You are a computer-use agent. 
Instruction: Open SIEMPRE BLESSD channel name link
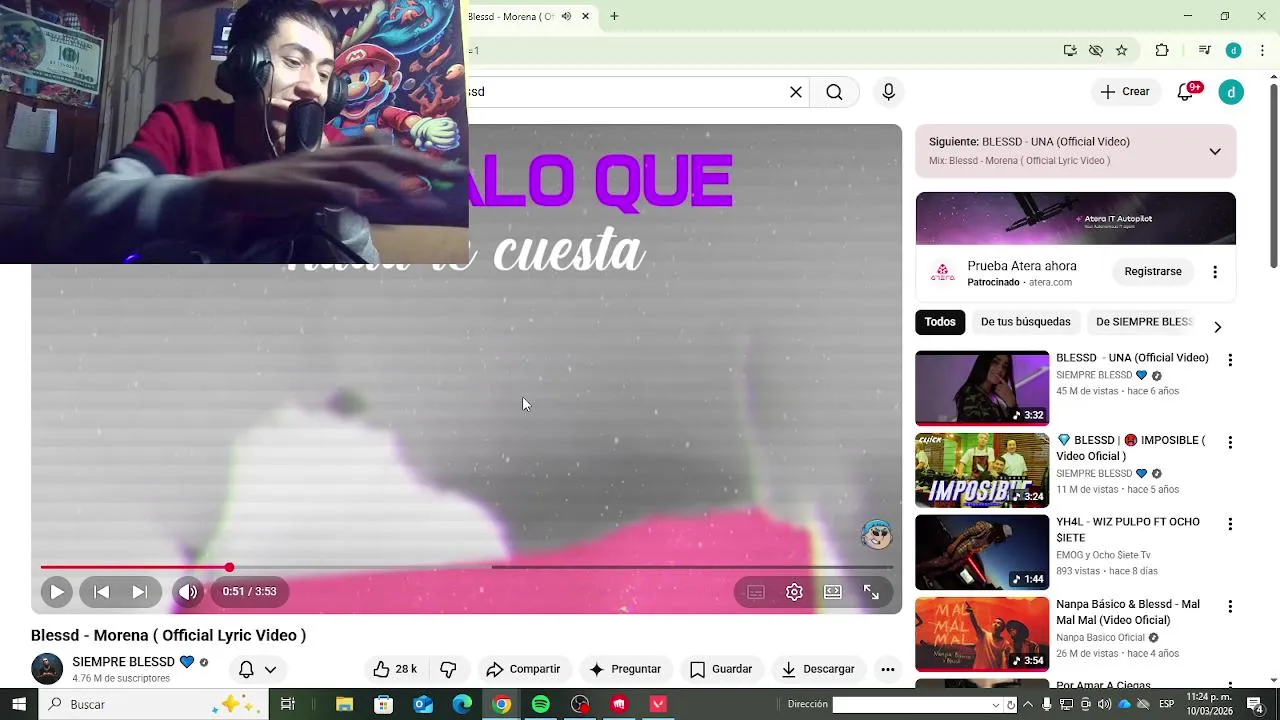[x=123, y=662]
